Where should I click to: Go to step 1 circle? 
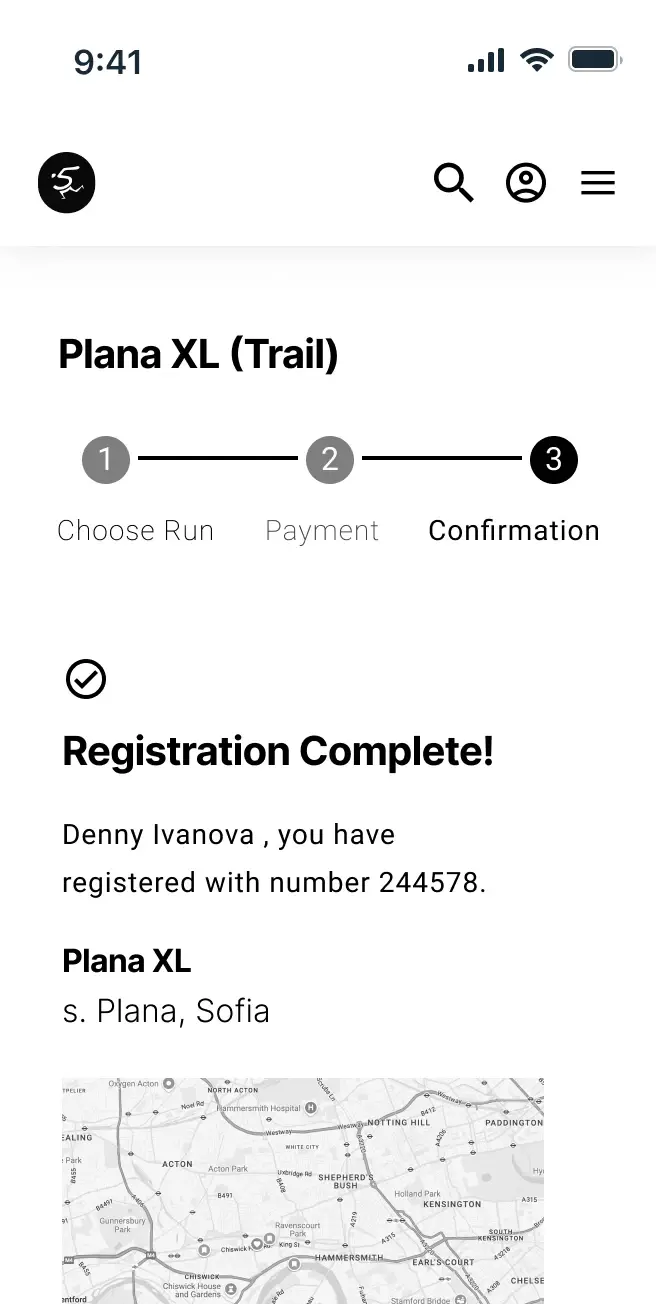click(106, 460)
